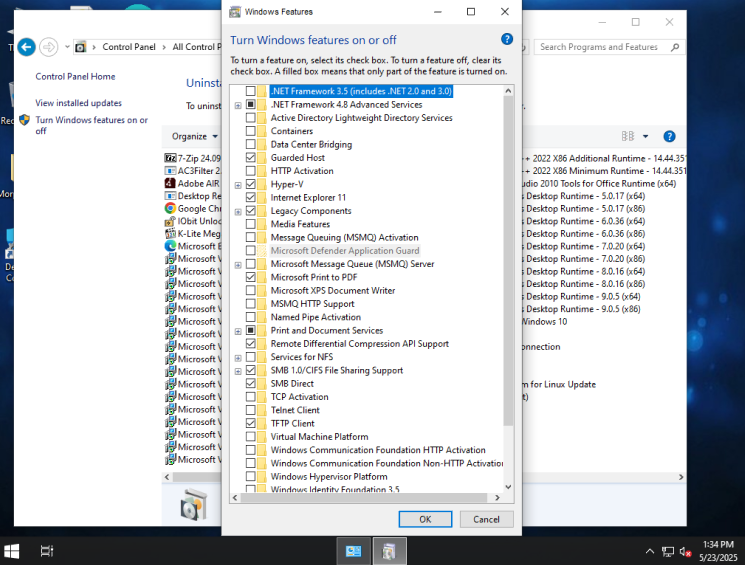
Task: Click the Control Panel taskbar icon
Action: pos(353,551)
